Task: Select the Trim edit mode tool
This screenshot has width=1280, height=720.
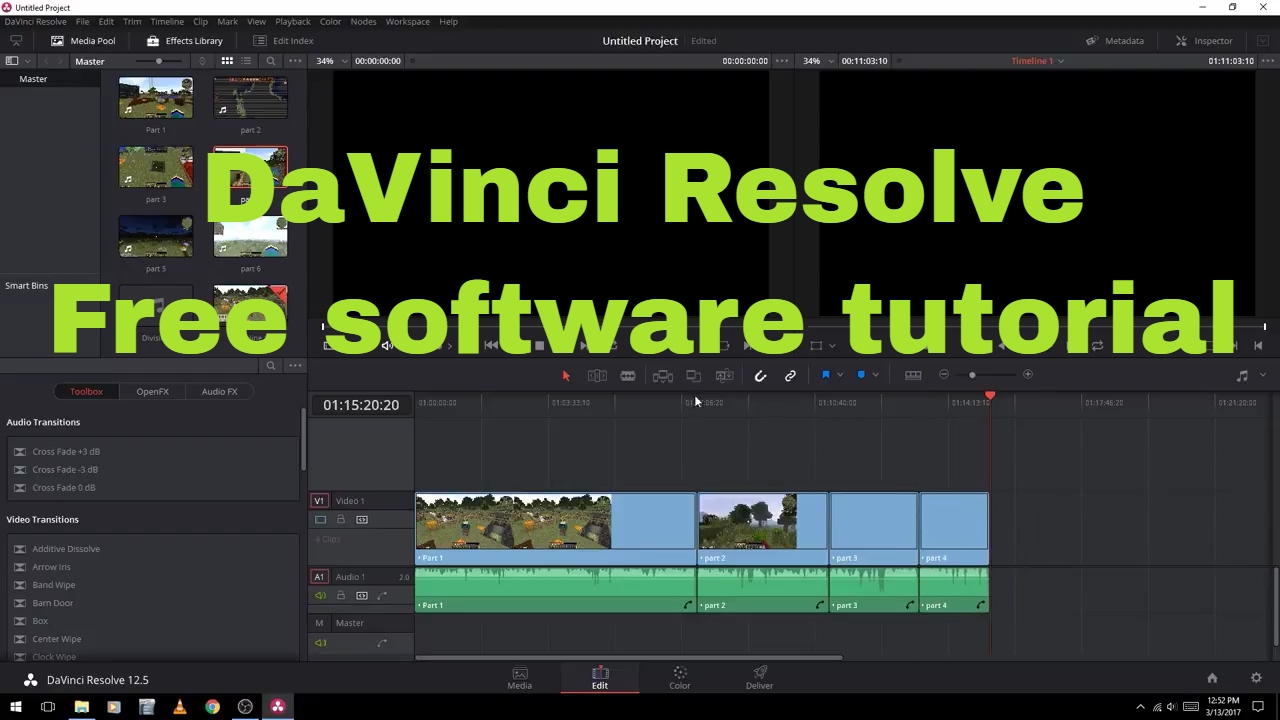Action: pos(597,376)
